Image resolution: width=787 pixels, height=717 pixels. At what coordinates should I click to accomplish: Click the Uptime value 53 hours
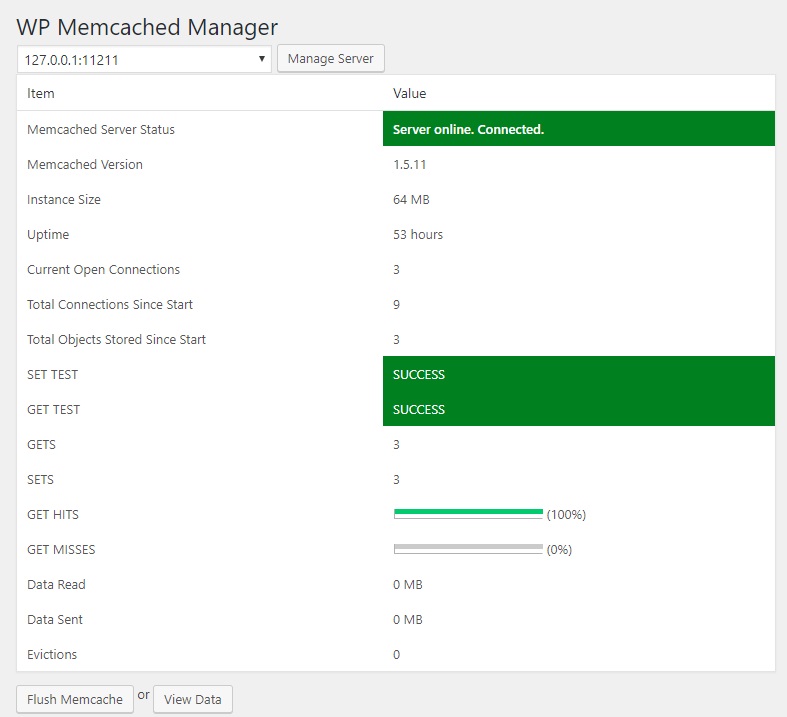click(x=418, y=234)
